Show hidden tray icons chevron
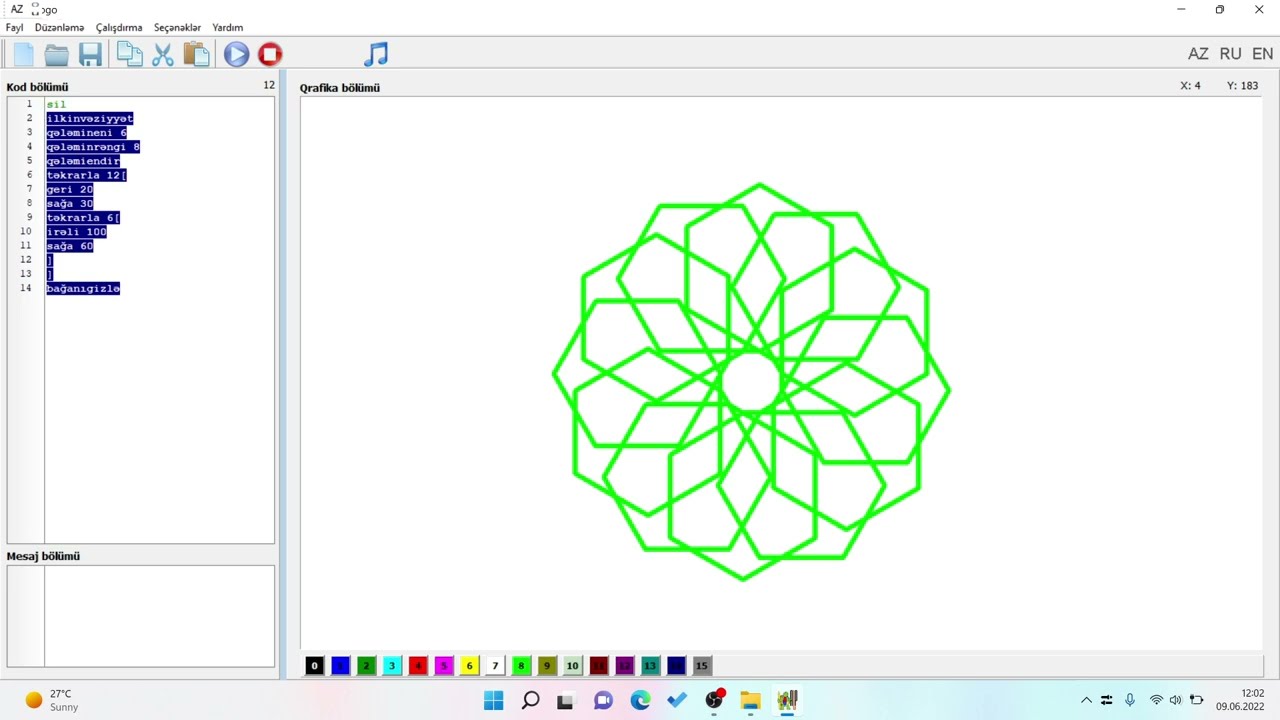Image resolution: width=1280 pixels, height=720 pixels. tap(1086, 700)
